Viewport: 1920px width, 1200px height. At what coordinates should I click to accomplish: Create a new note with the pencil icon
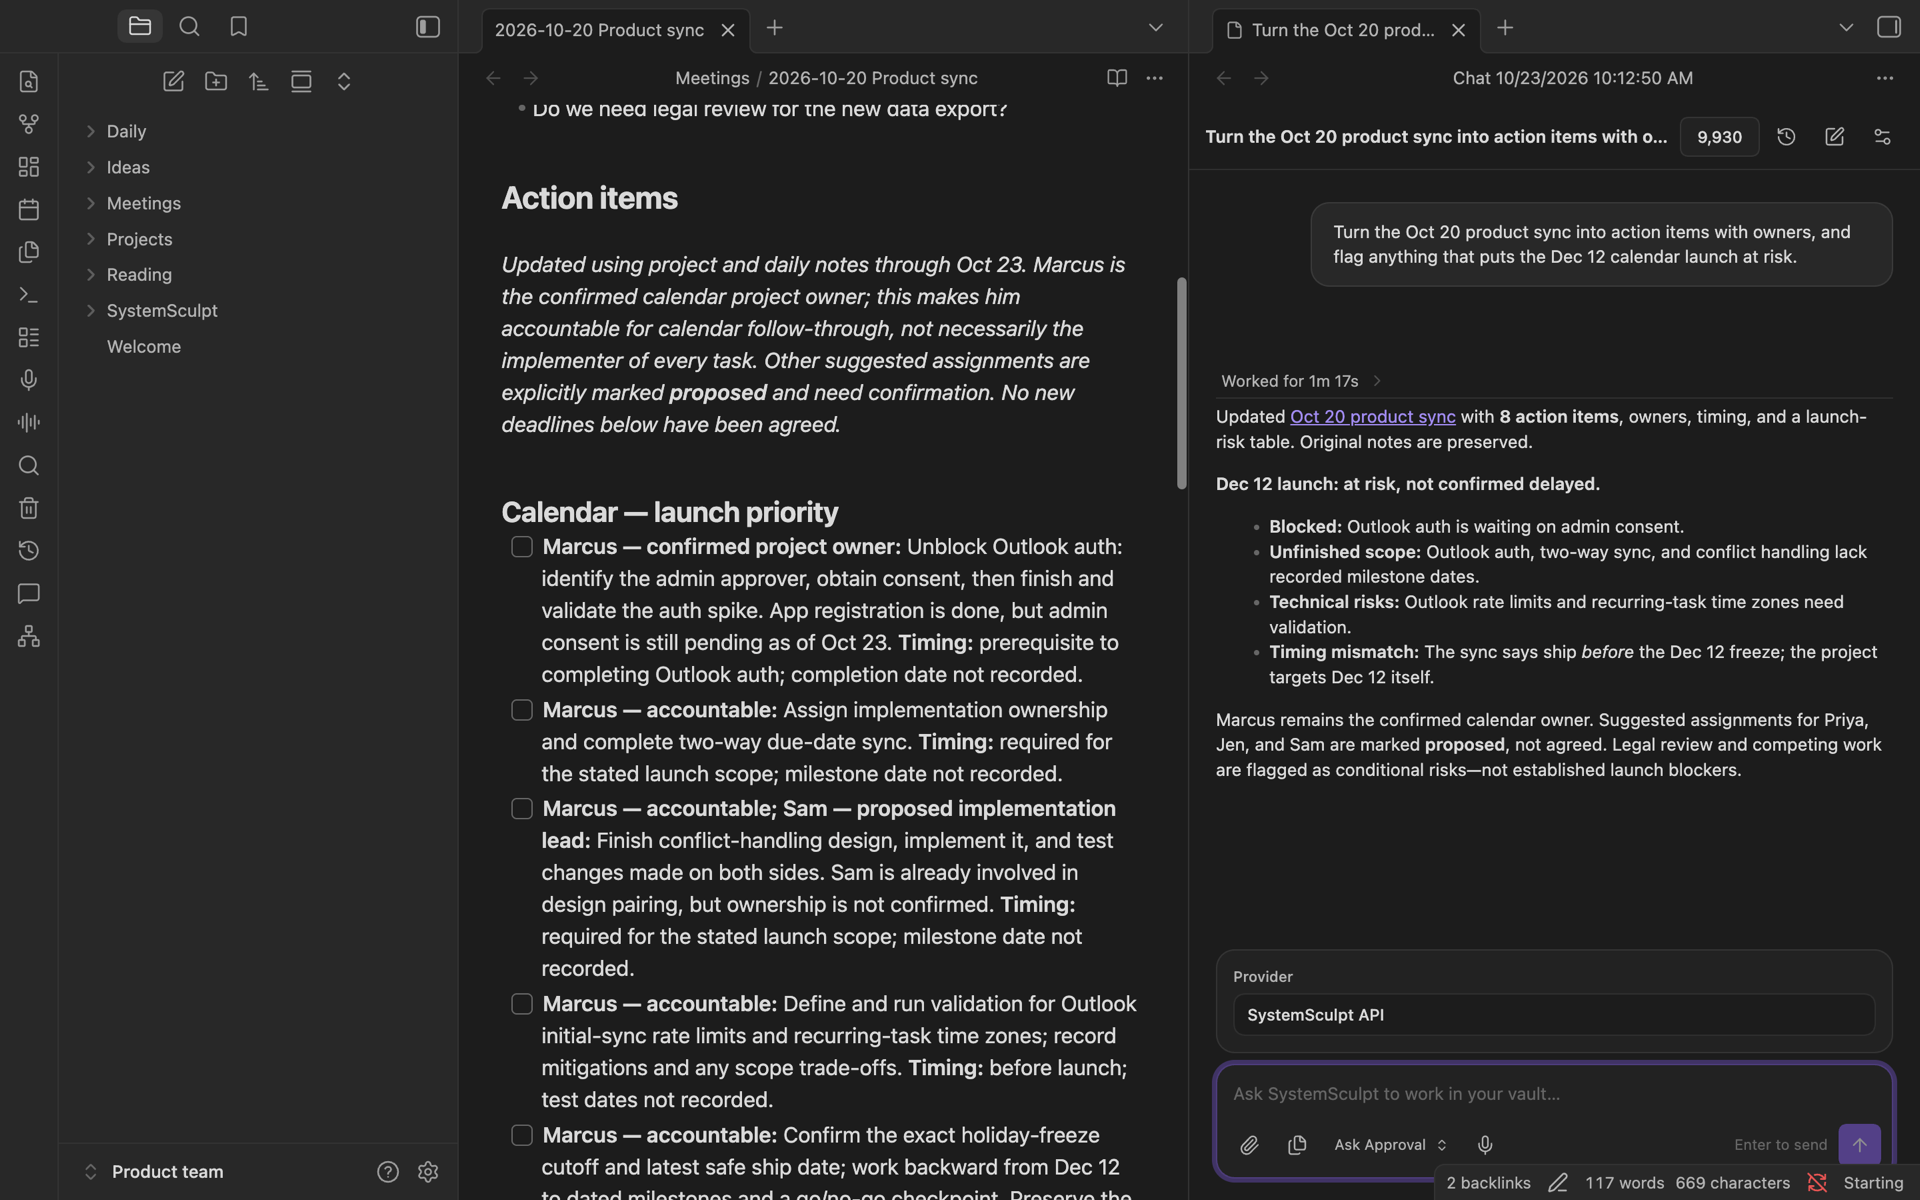(x=173, y=82)
